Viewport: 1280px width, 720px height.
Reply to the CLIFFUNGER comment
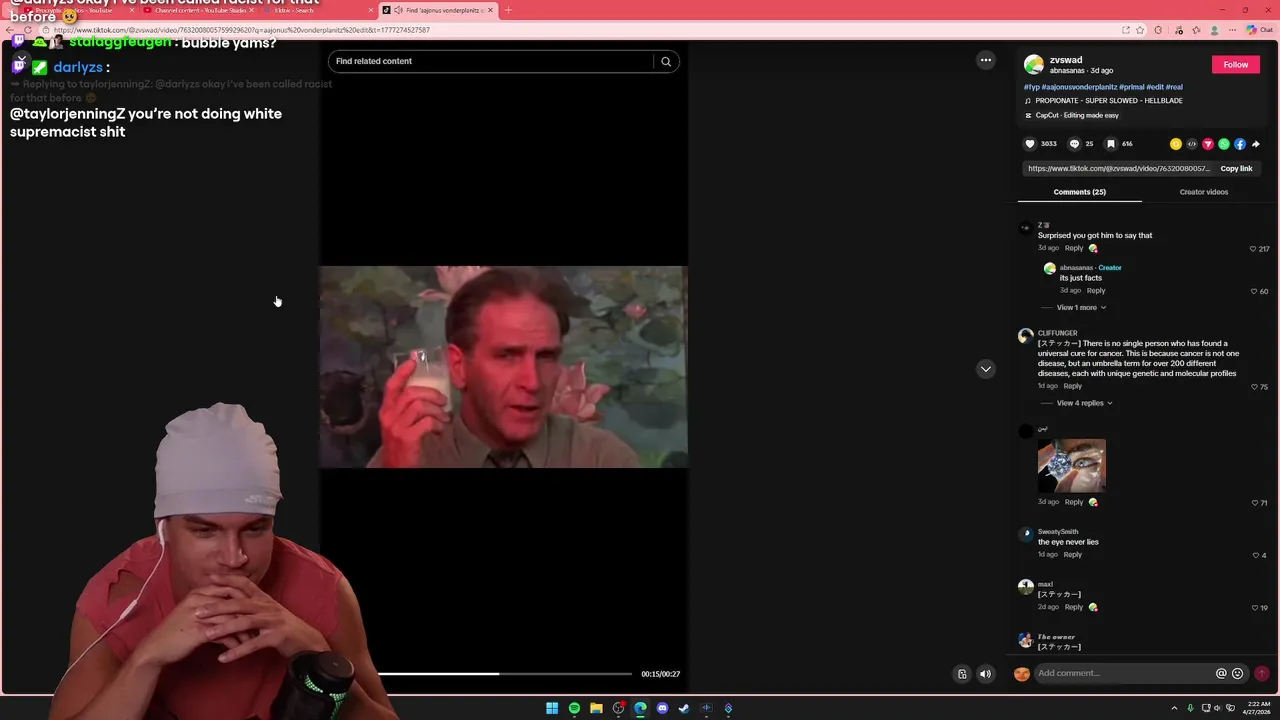1073,386
